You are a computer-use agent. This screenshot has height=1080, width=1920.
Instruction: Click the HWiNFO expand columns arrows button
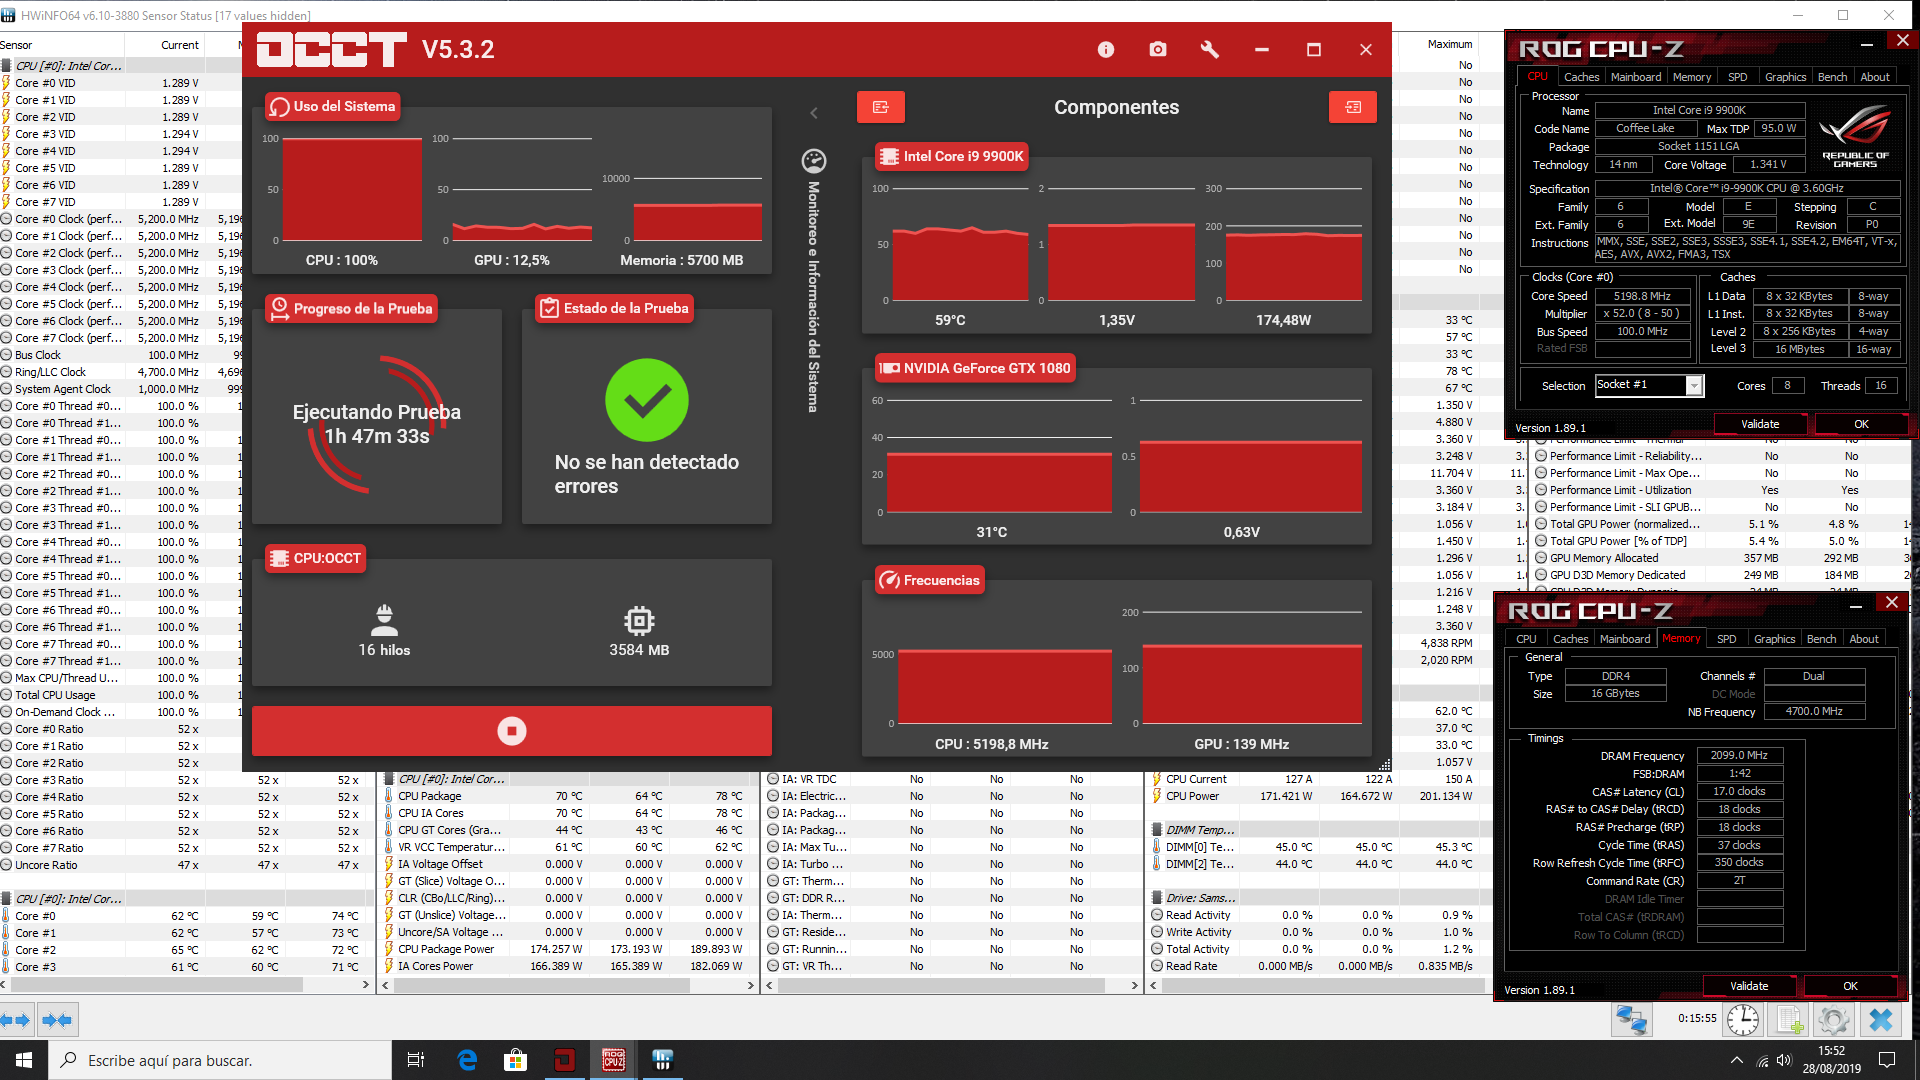(x=17, y=1020)
